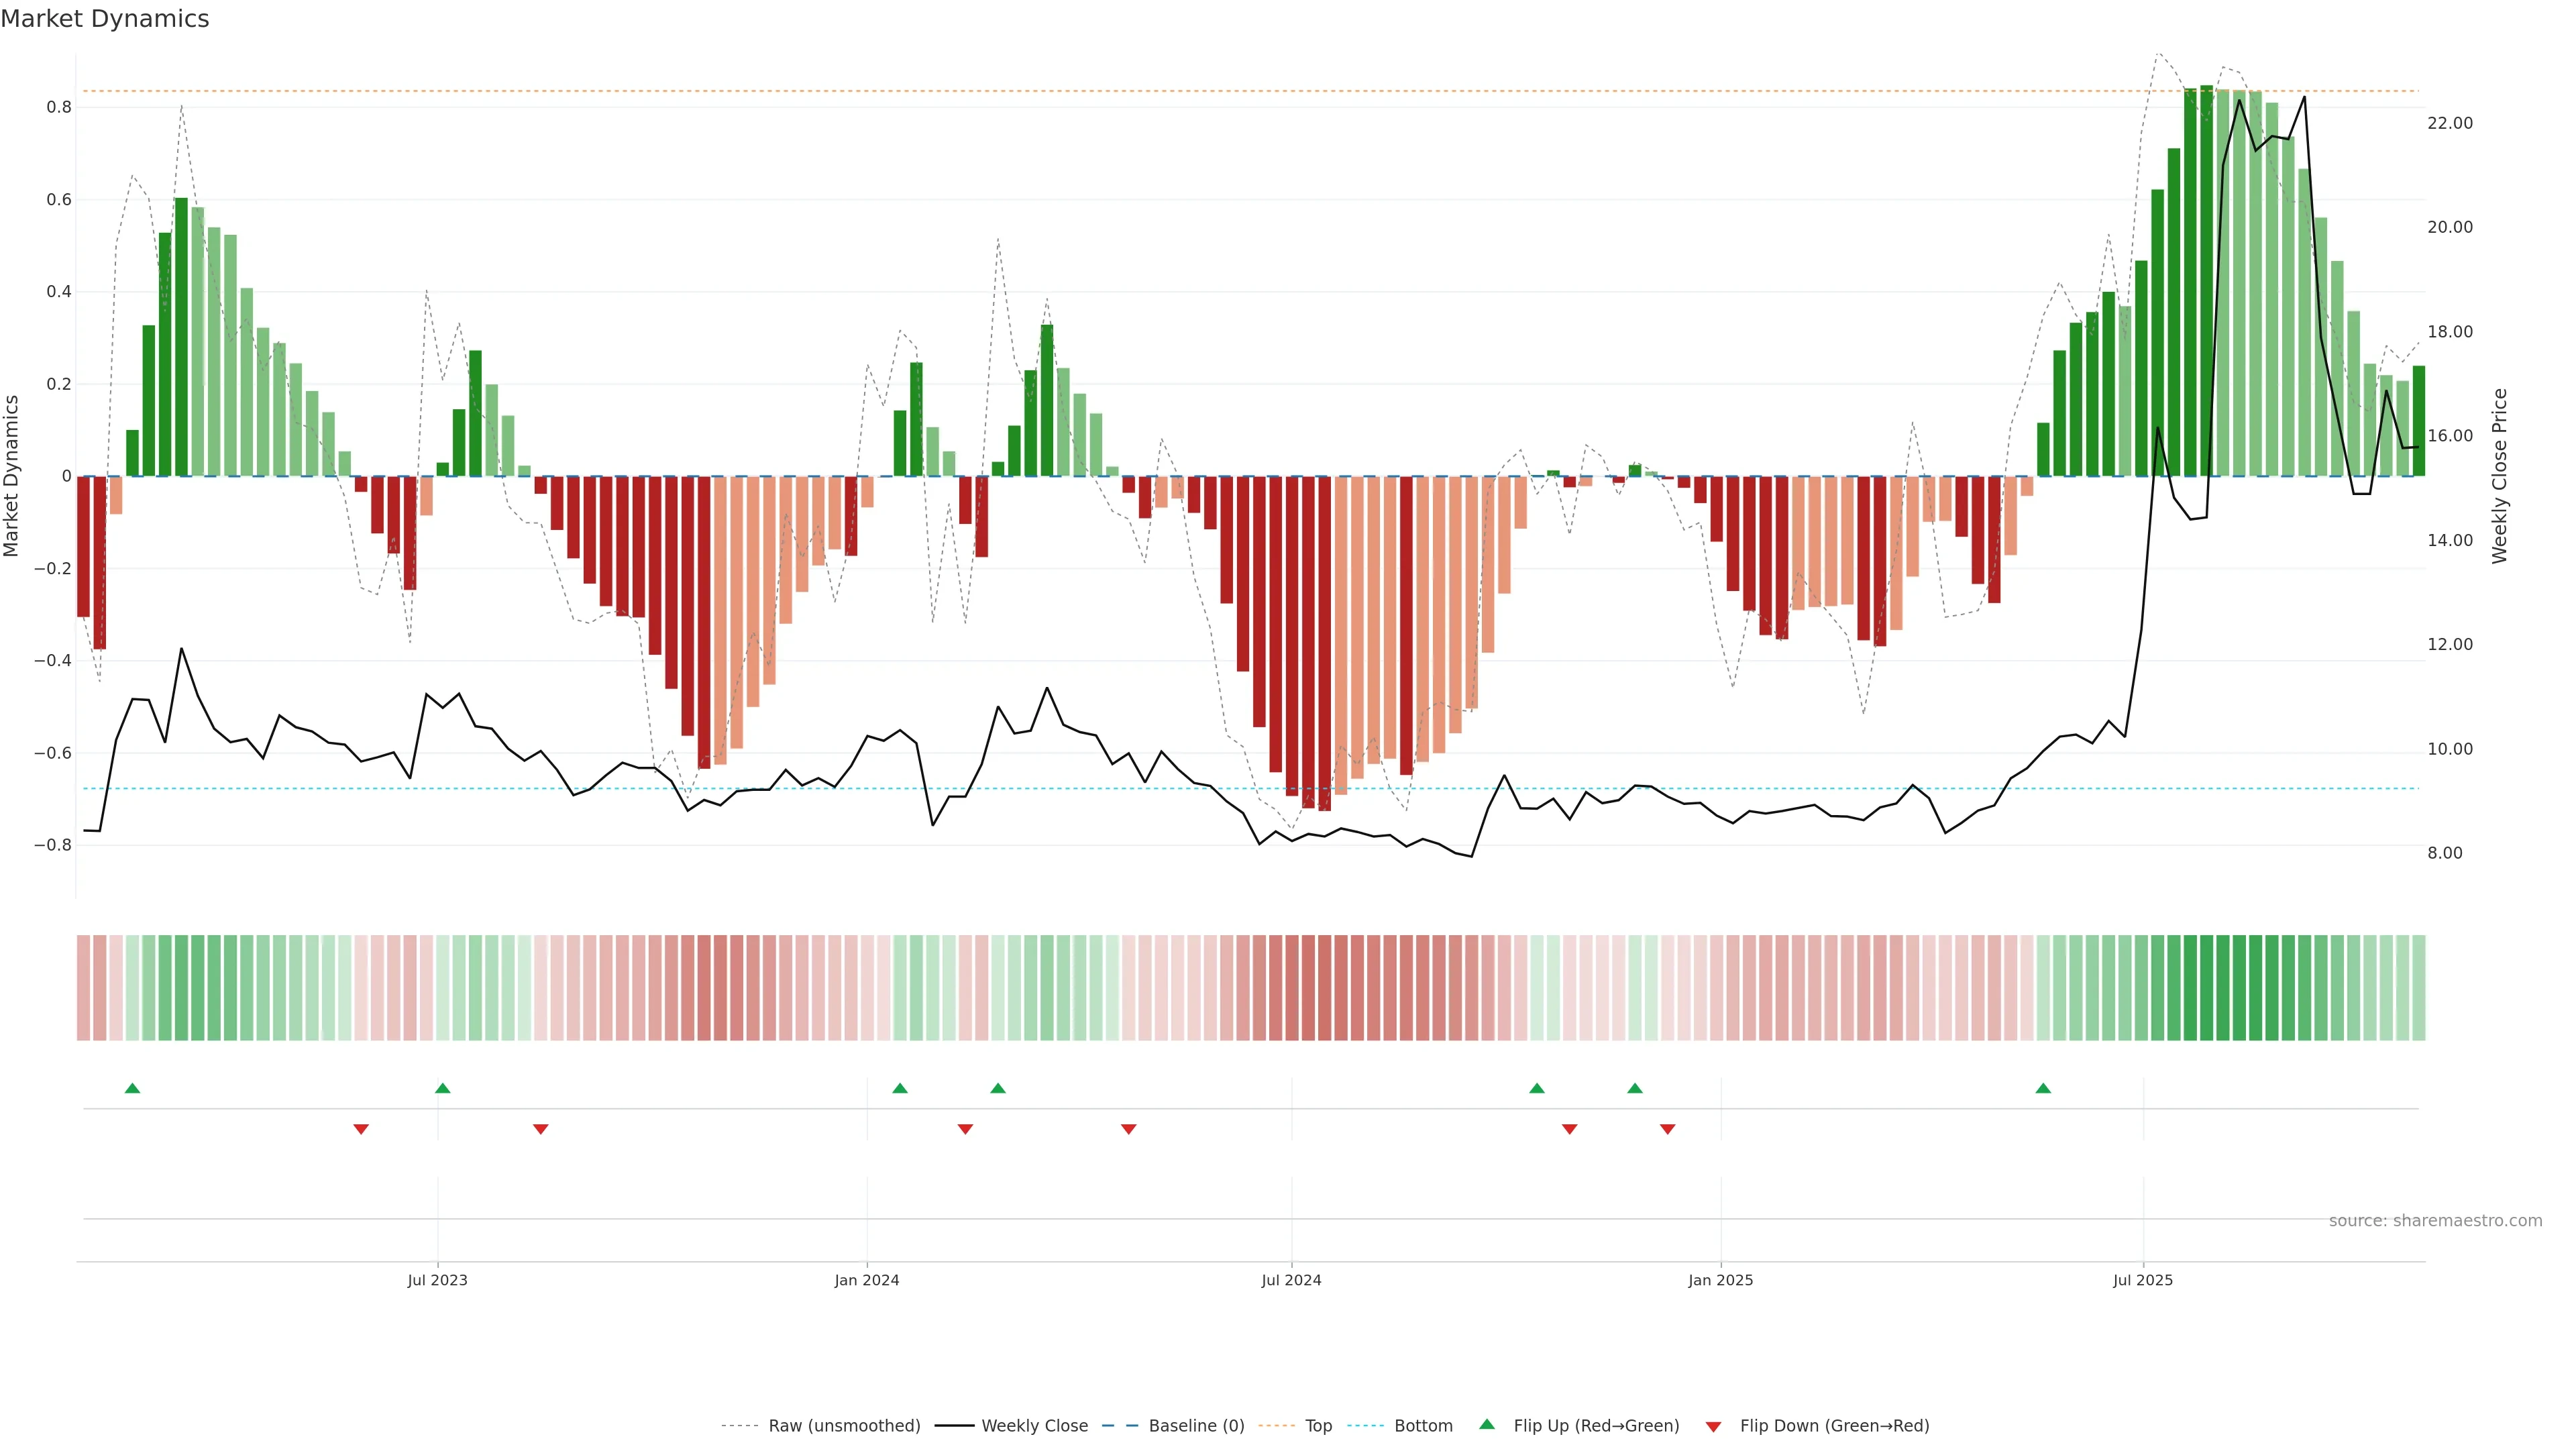Image resolution: width=2576 pixels, height=1449 pixels.
Task: Click the Flip Up green triangle legend icon
Action: point(1486,1424)
